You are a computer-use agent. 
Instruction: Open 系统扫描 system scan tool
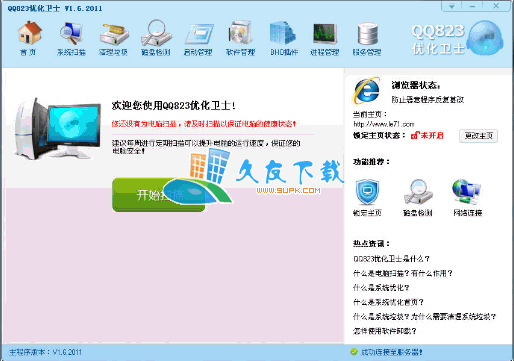click(x=71, y=38)
